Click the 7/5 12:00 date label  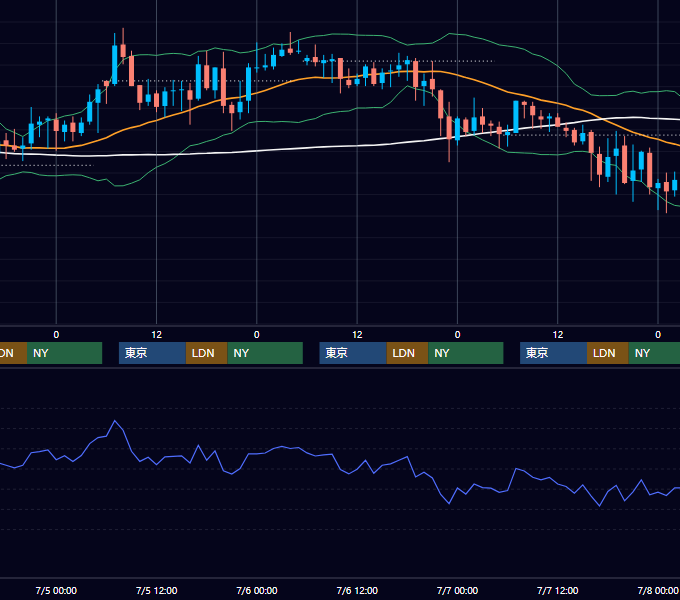pyautogui.click(x=157, y=590)
